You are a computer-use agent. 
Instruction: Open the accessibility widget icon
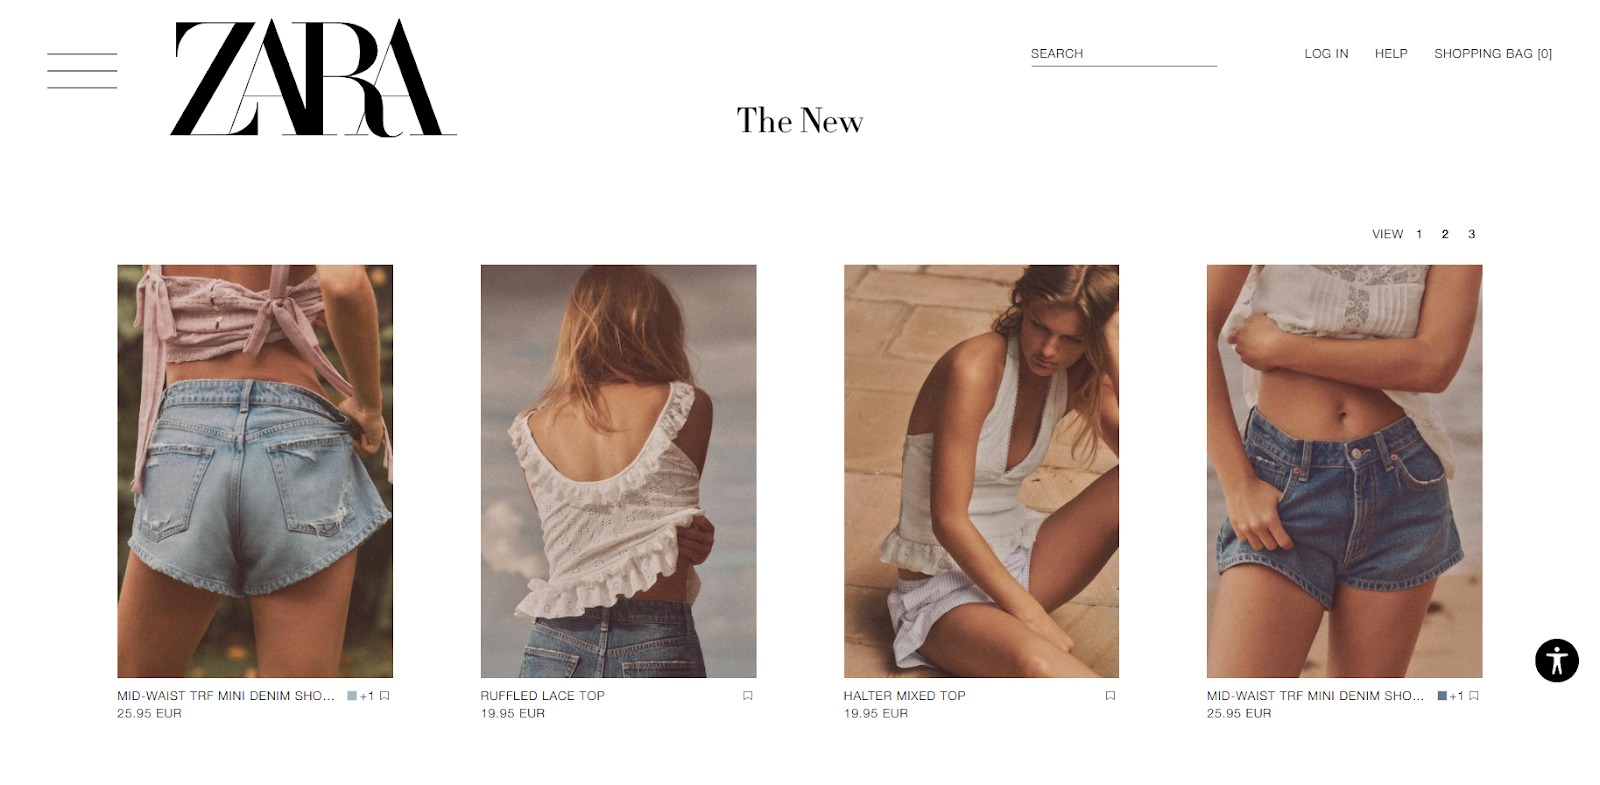pyautogui.click(x=1556, y=660)
